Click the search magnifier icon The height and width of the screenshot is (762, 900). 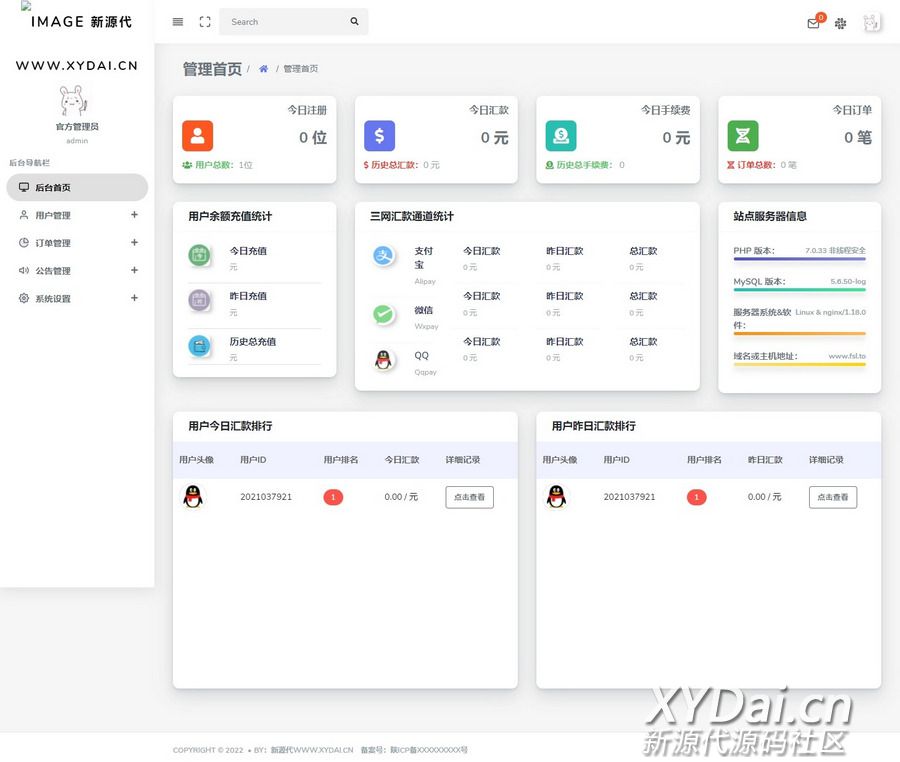(354, 21)
